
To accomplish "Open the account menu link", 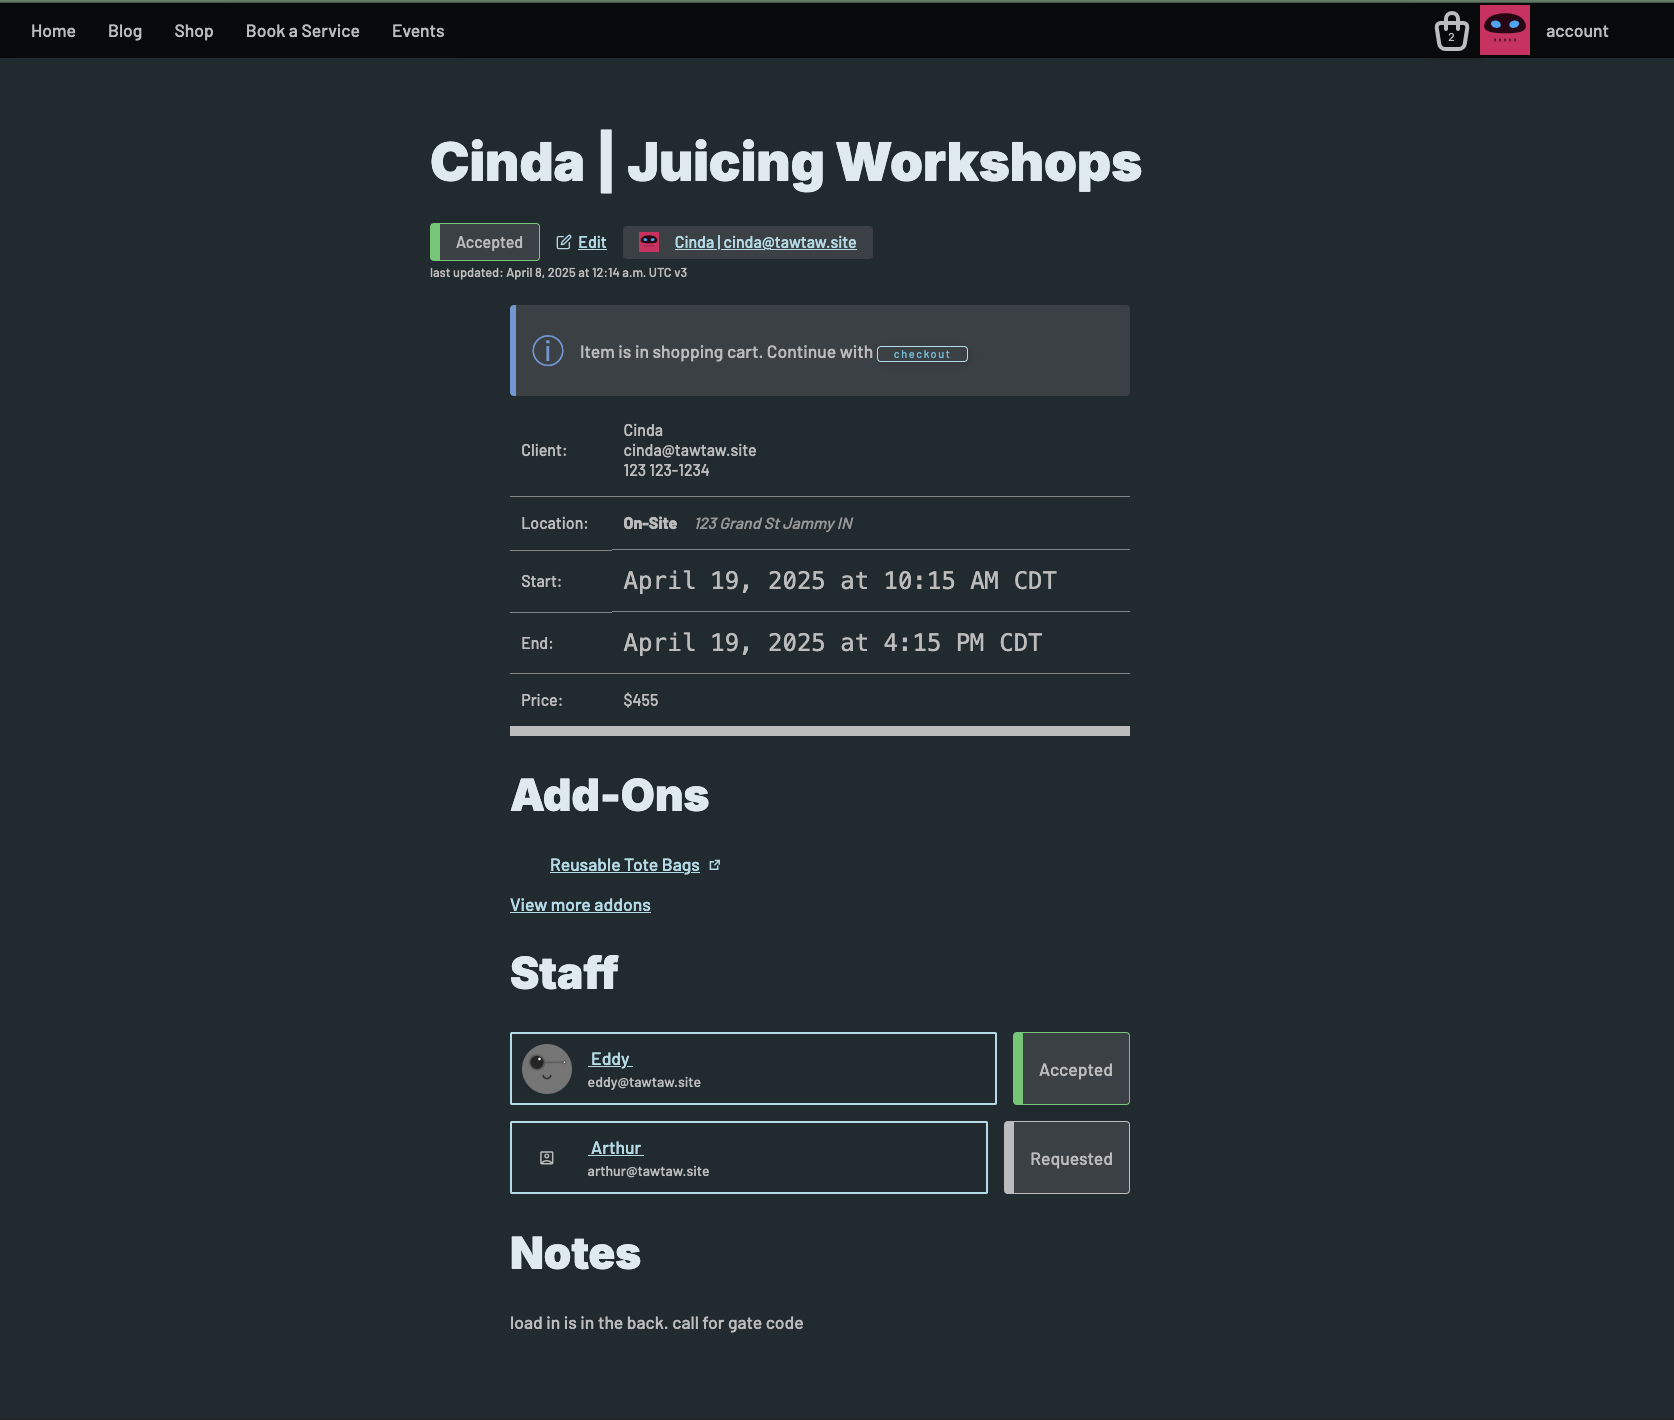I will [x=1577, y=31].
